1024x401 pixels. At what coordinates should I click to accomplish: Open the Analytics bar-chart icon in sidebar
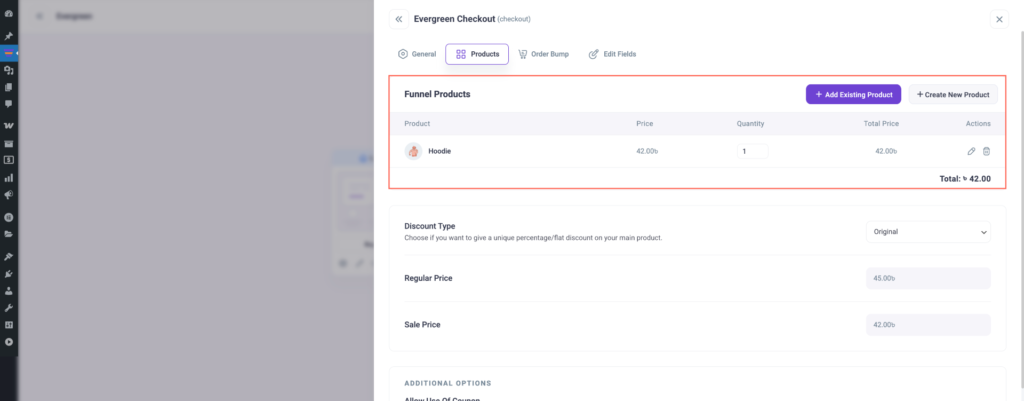[8, 178]
